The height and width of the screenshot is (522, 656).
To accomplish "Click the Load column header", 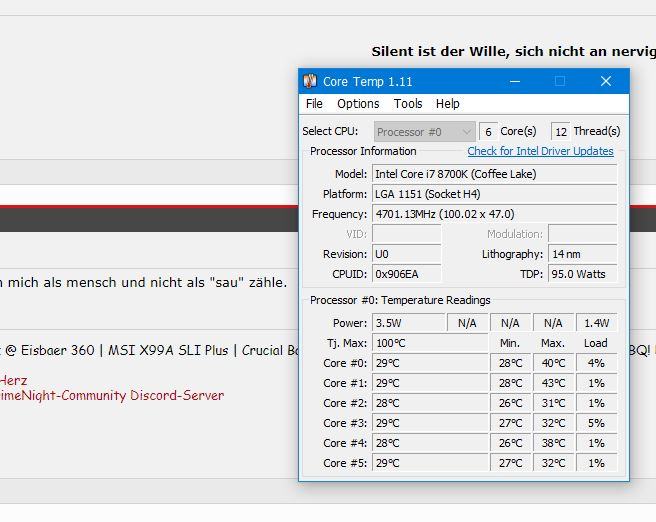I will 596,343.
